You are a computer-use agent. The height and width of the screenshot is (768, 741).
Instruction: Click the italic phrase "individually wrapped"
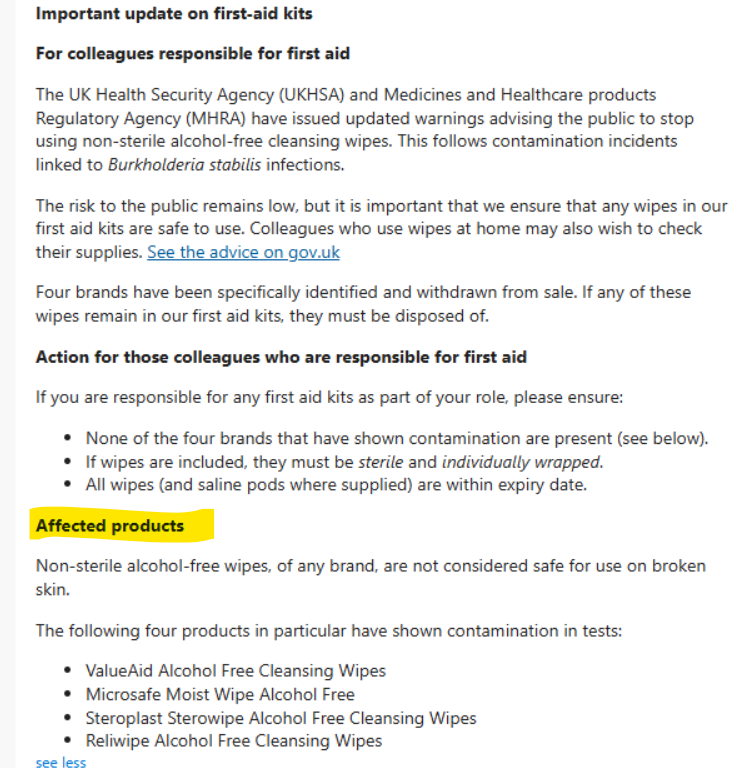click(x=521, y=462)
